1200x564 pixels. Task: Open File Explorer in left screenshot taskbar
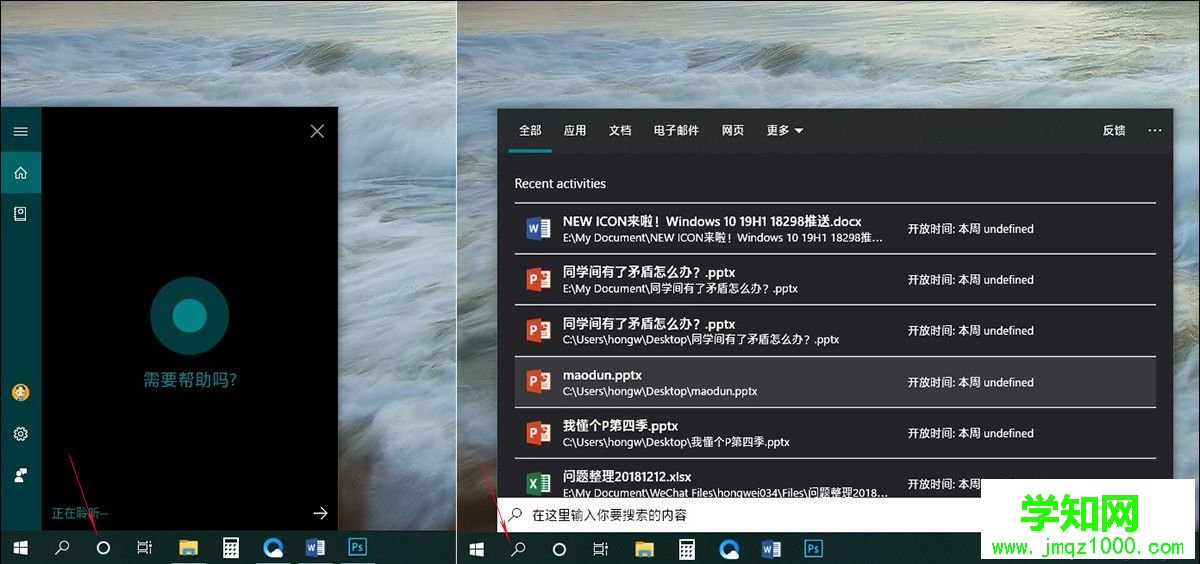coord(188,548)
